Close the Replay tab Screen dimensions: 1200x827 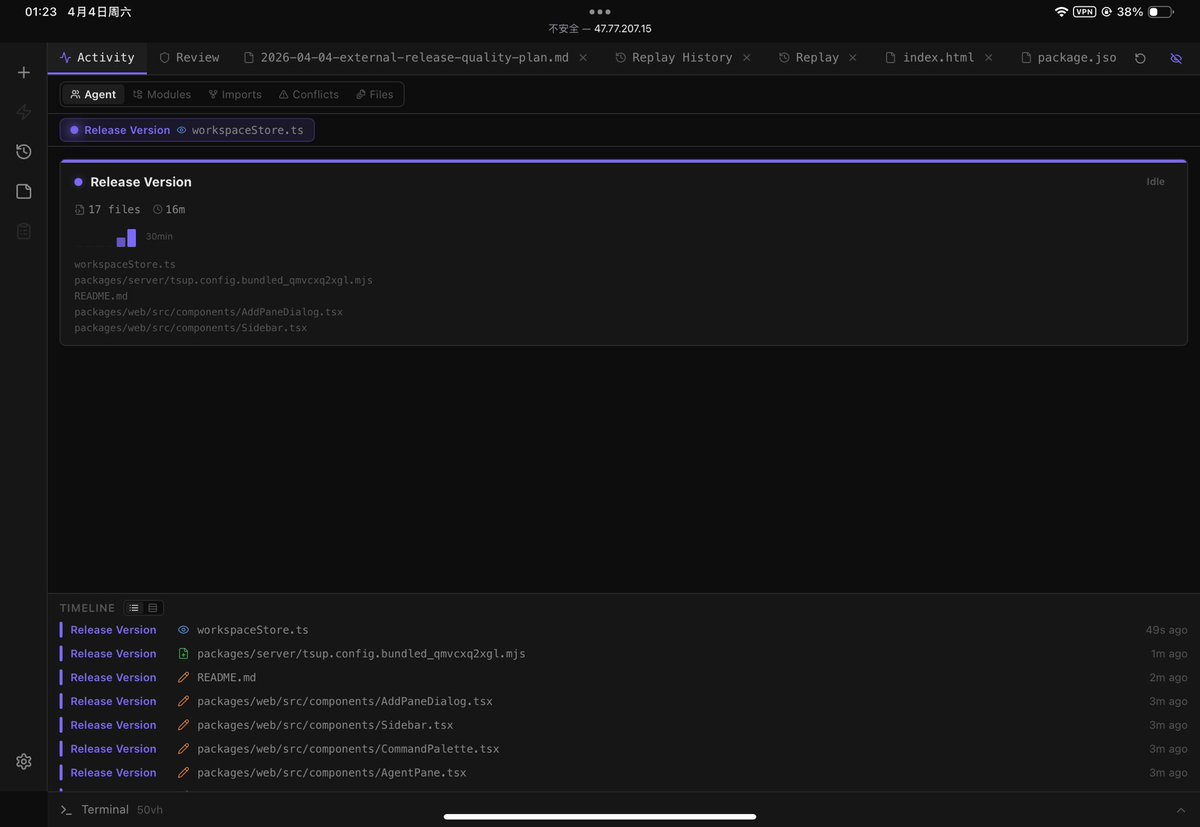[x=853, y=58]
